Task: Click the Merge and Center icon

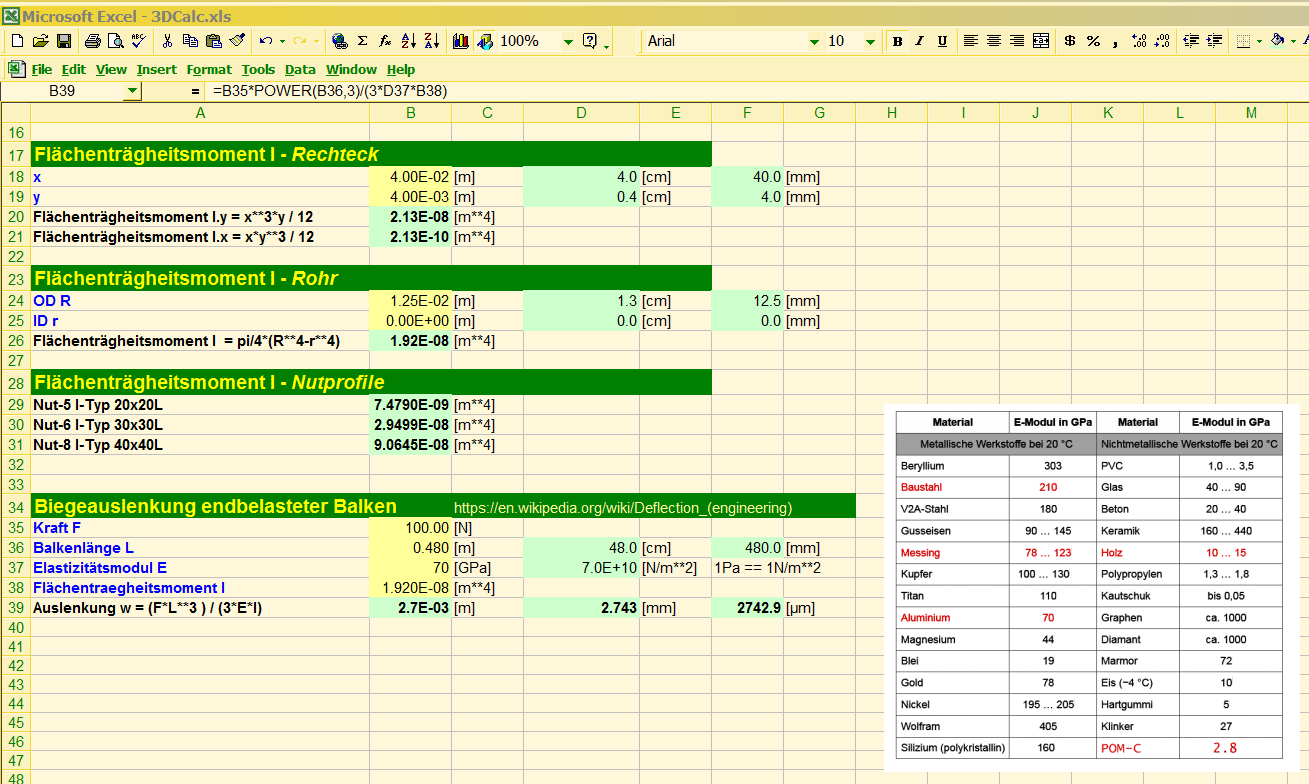Action: (x=1041, y=41)
